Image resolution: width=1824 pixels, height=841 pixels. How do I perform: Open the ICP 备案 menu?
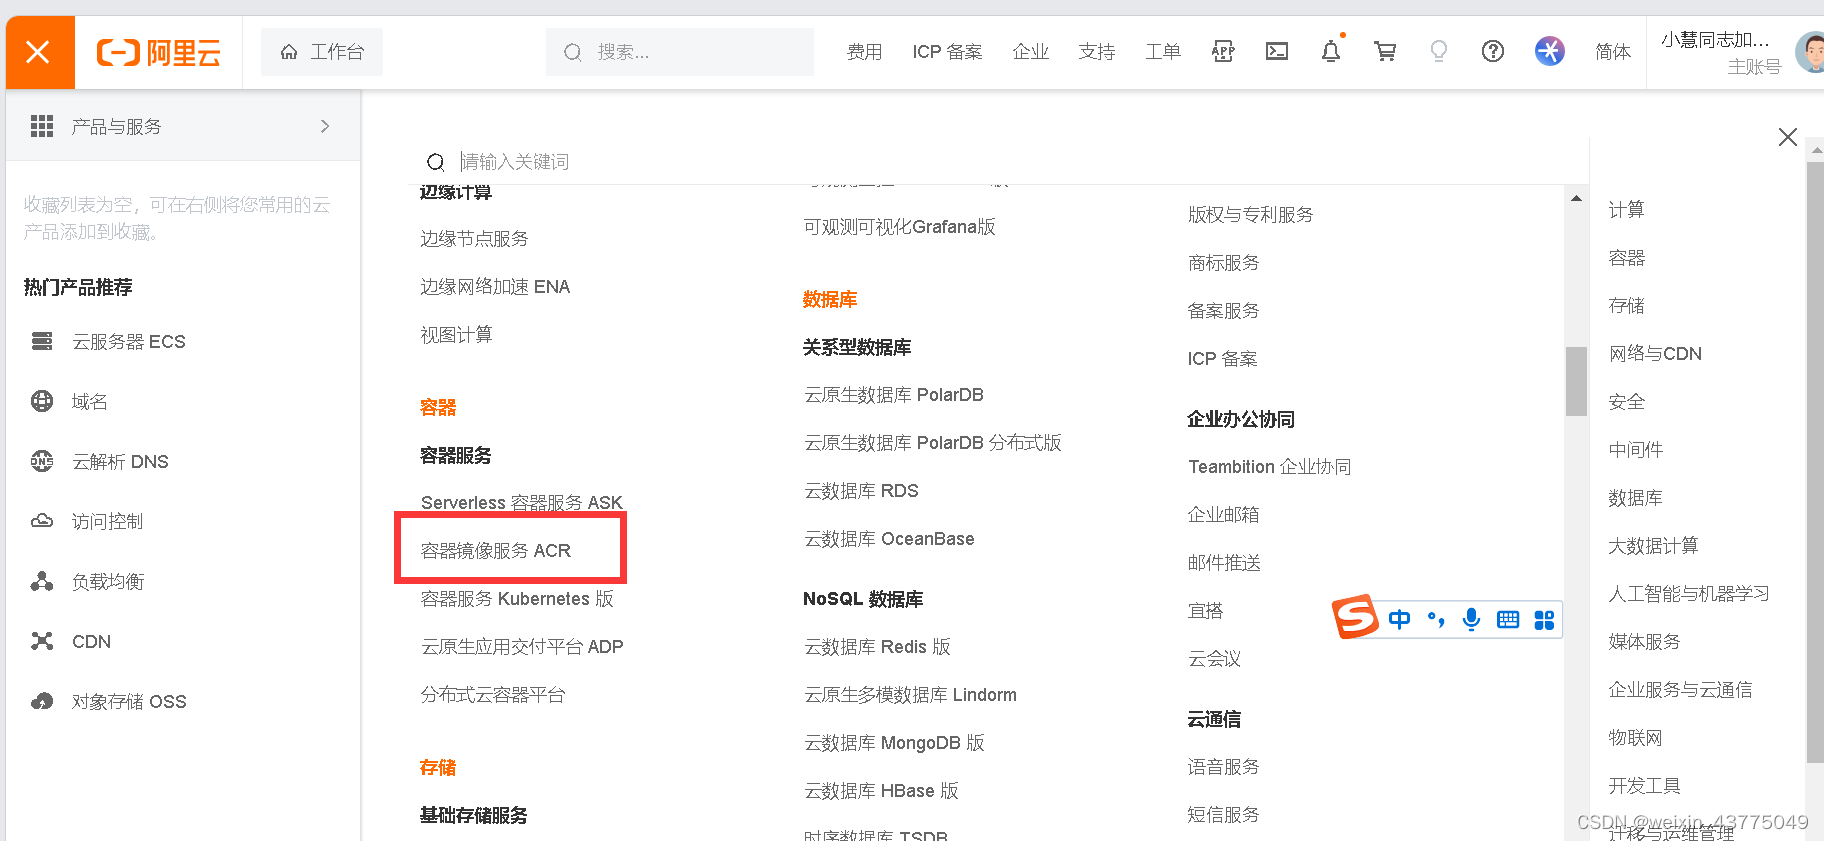tap(947, 52)
